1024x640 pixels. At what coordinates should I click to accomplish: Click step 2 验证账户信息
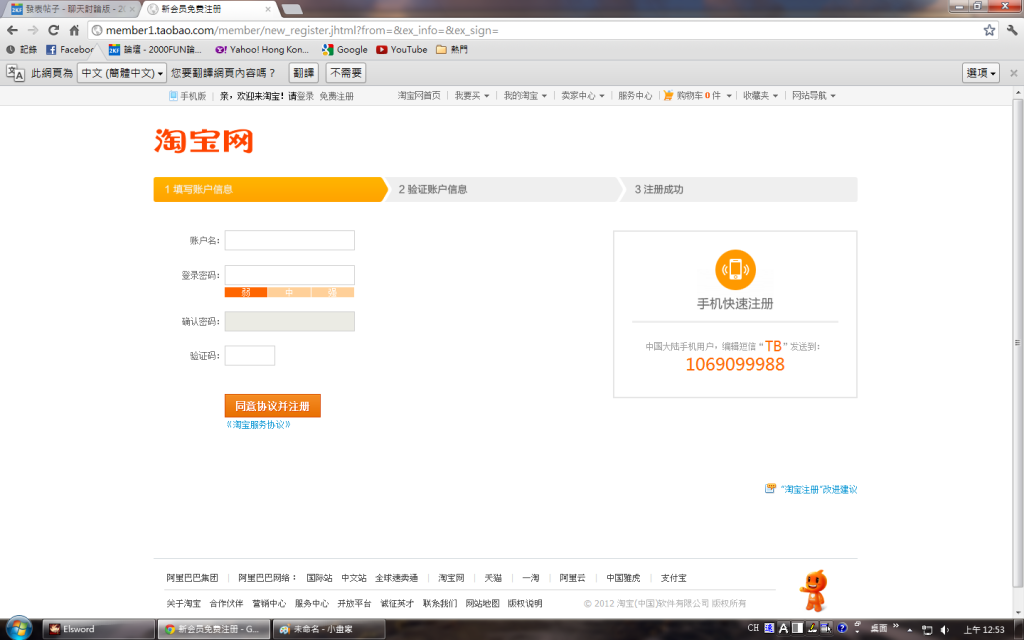coord(504,189)
